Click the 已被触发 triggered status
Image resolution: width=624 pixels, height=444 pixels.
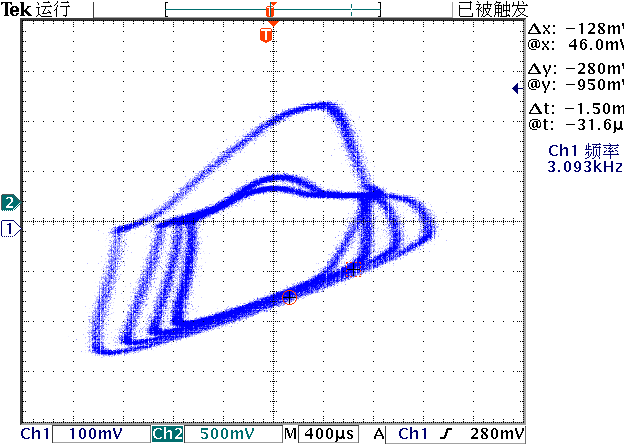493,9
